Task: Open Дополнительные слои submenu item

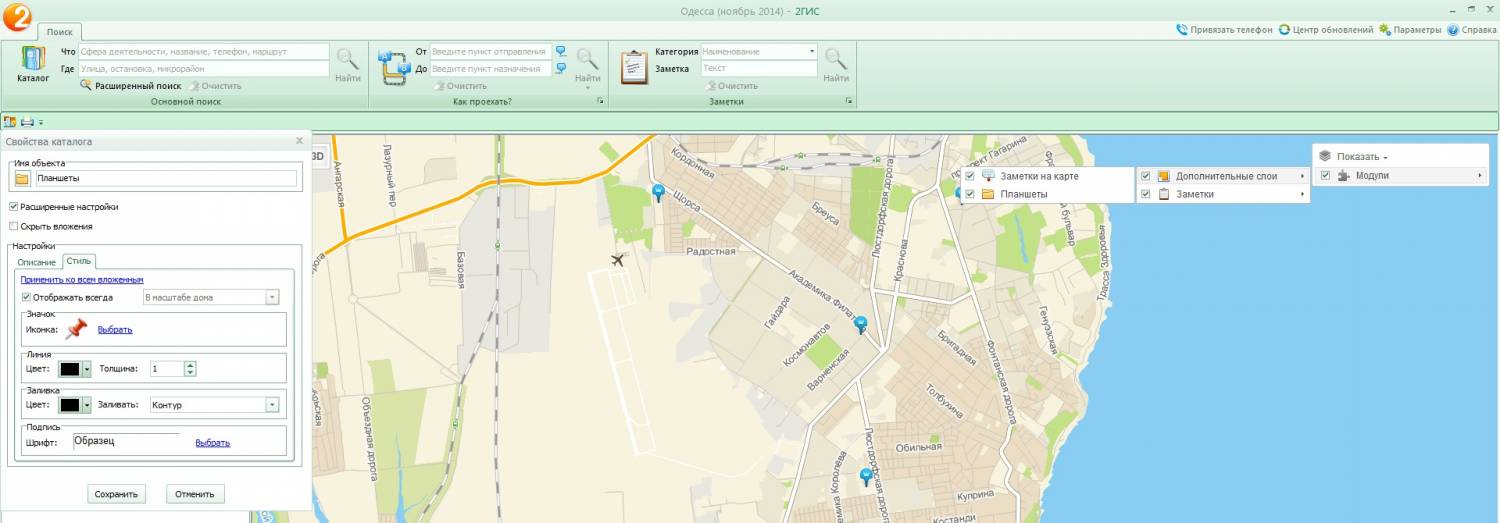Action: (1222, 176)
